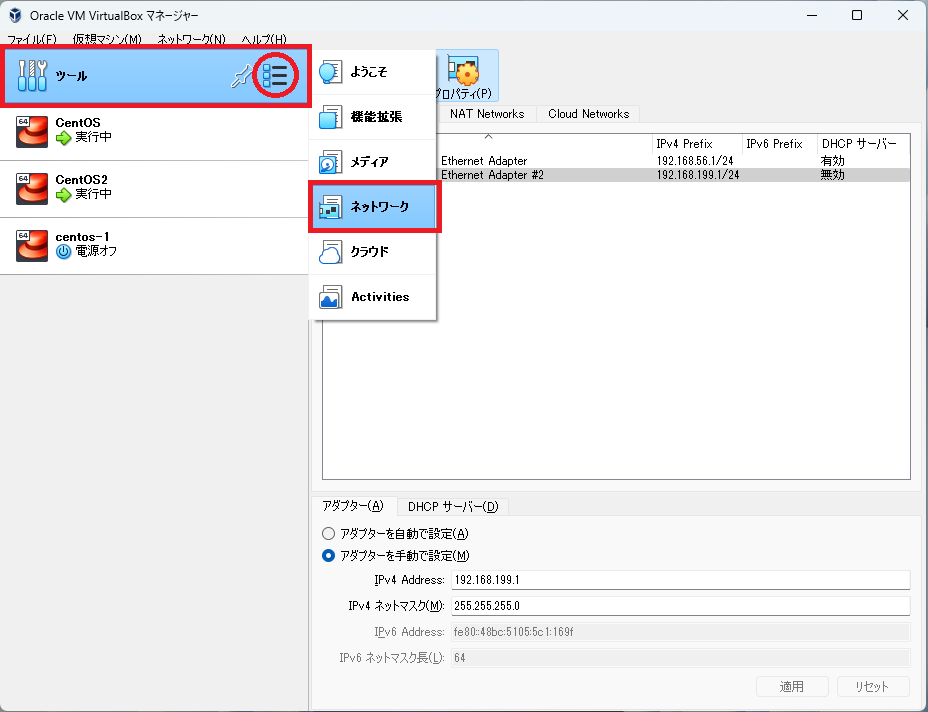Select automatic adapter configuration radio button
The width and height of the screenshot is (928, 712).
pyautogui.click(x=328, y=534)
